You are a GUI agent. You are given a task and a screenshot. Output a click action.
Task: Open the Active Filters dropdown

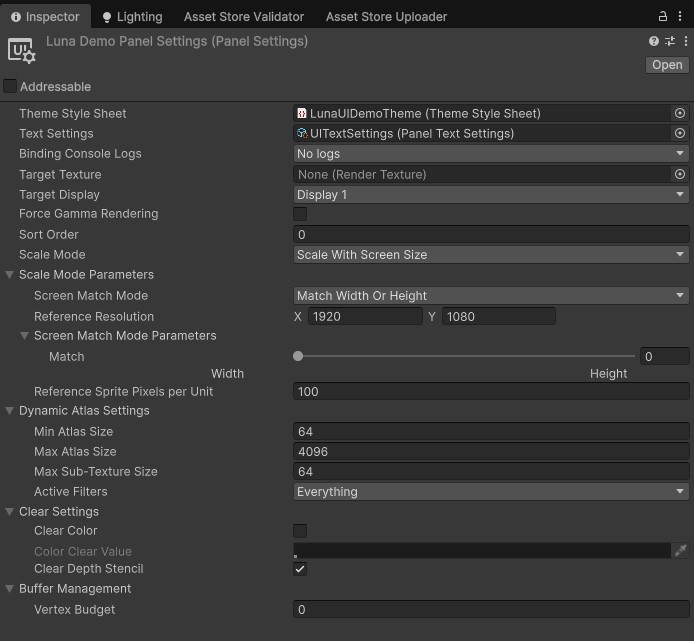pos(491,491)
